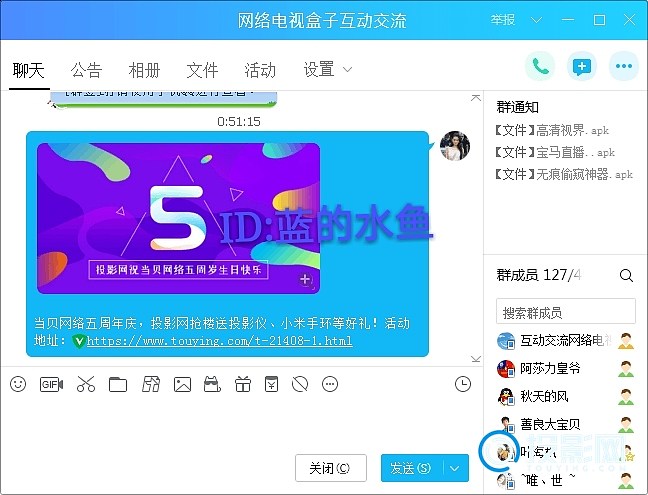Click 阿莎力皇爷 avatar icon
Viewport: 648px width, 495px height.
coord(505,369)
